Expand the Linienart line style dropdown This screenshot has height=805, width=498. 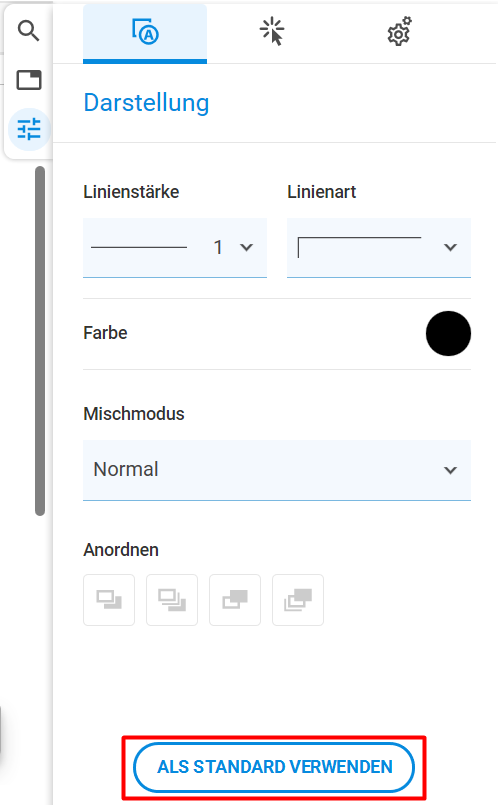379,247
